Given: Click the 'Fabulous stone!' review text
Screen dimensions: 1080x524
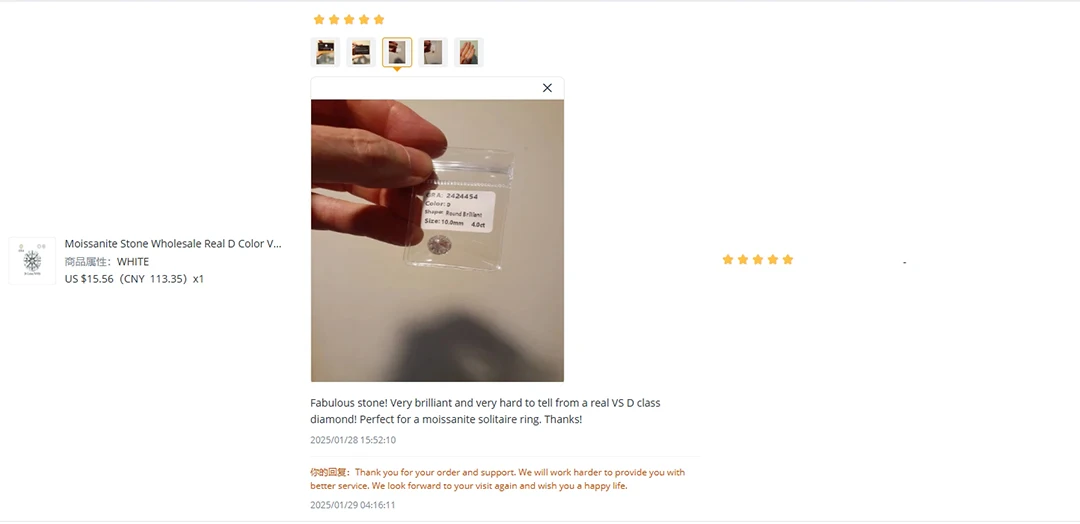Looking at the screenshot, I should tap(485, 411).
